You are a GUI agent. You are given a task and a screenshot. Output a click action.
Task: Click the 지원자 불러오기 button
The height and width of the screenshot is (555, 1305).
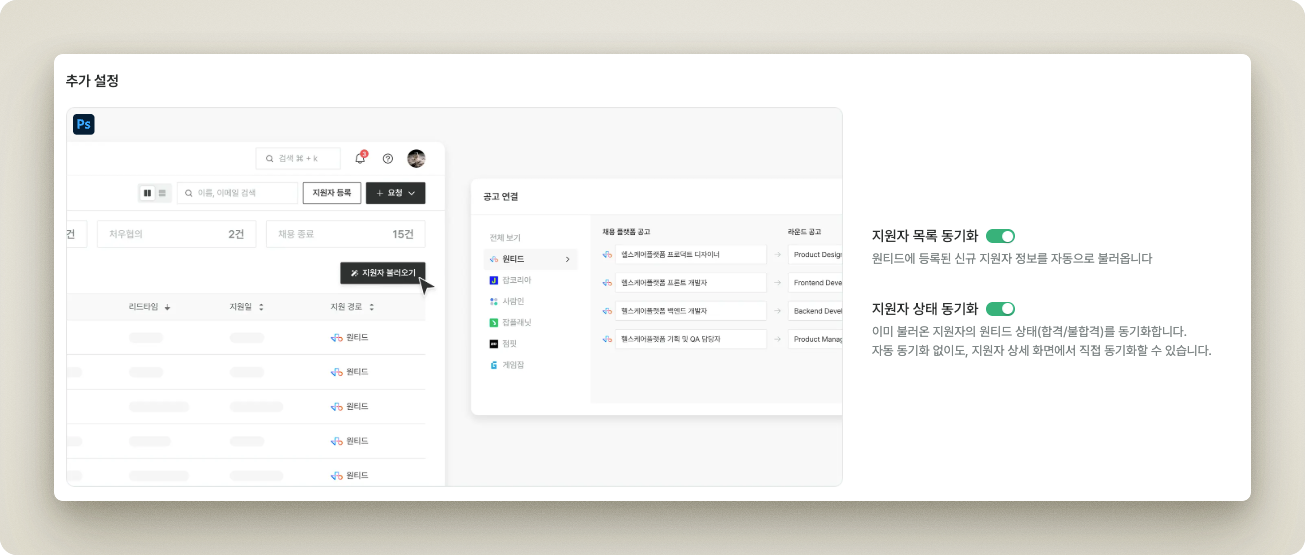[382, 273]
